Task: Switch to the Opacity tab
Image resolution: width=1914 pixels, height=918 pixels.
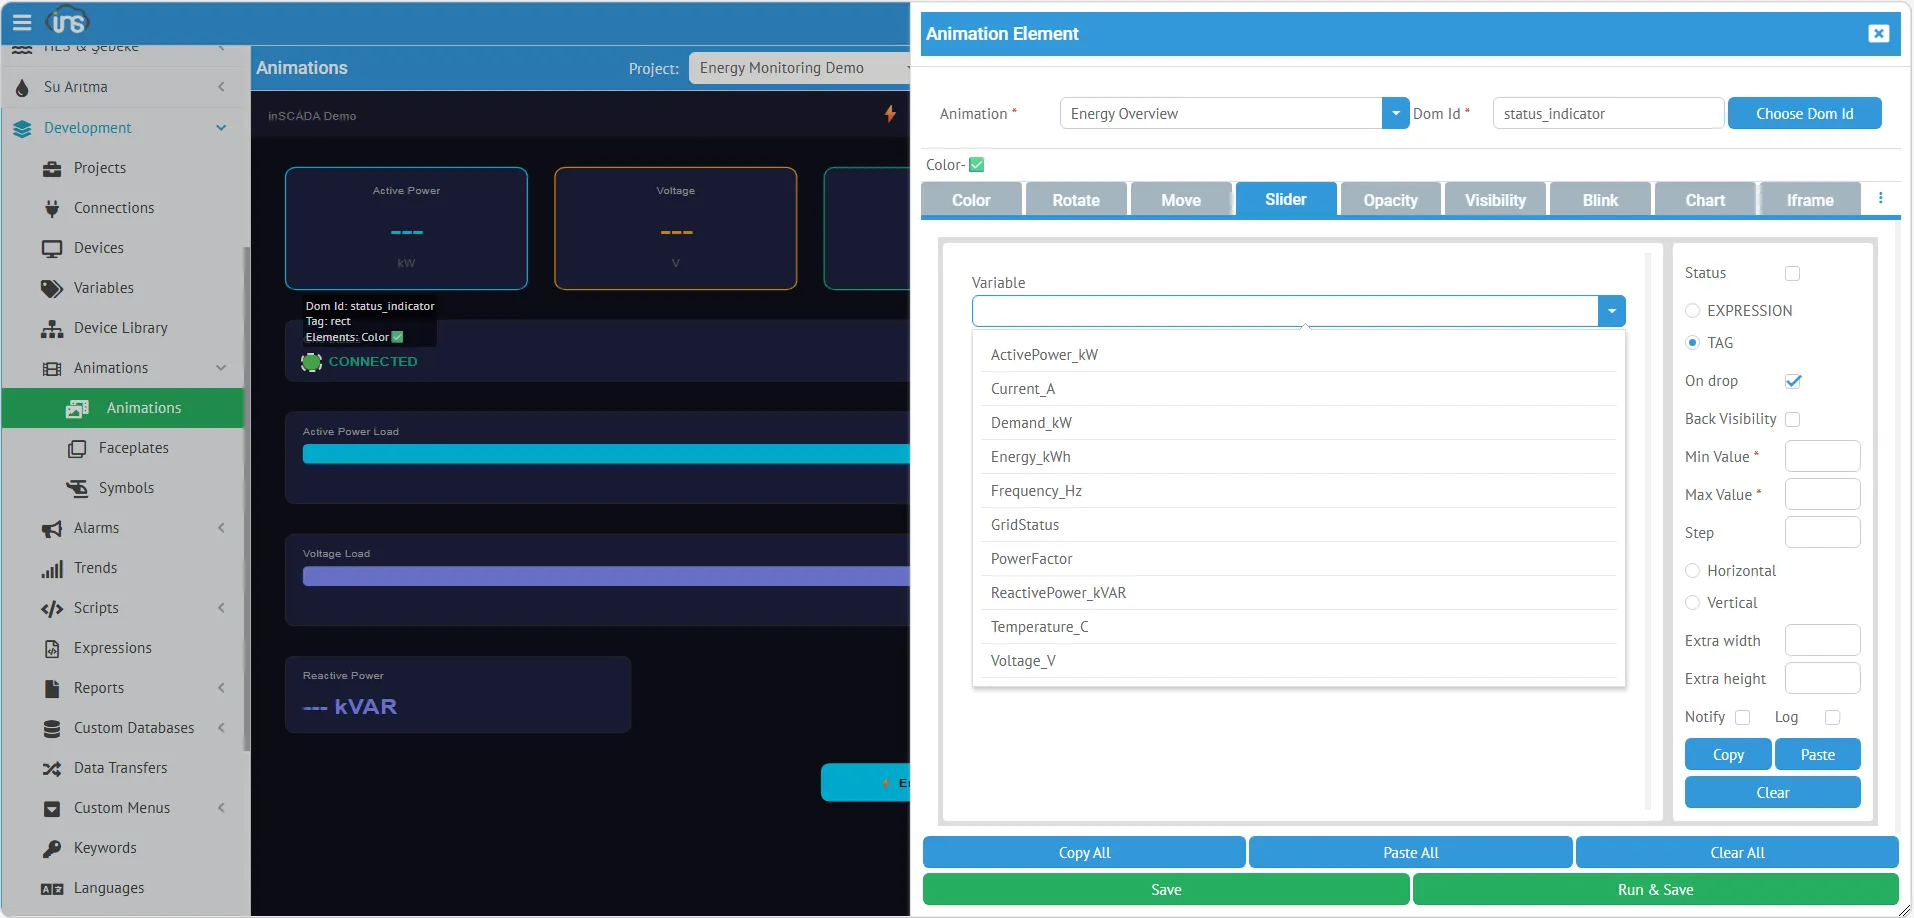Action: pos(1390,199)
